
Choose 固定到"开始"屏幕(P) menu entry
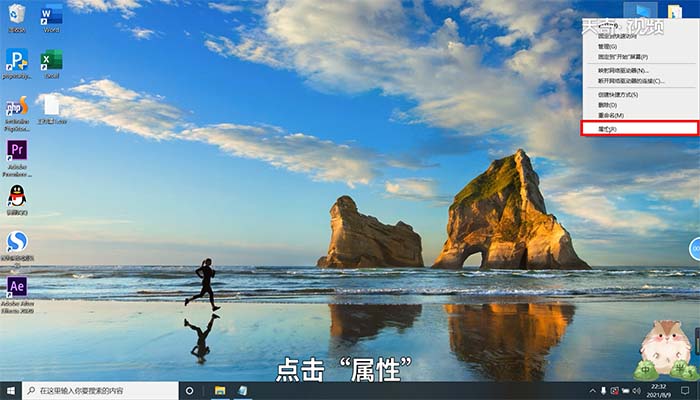click(x=640, y=57)
